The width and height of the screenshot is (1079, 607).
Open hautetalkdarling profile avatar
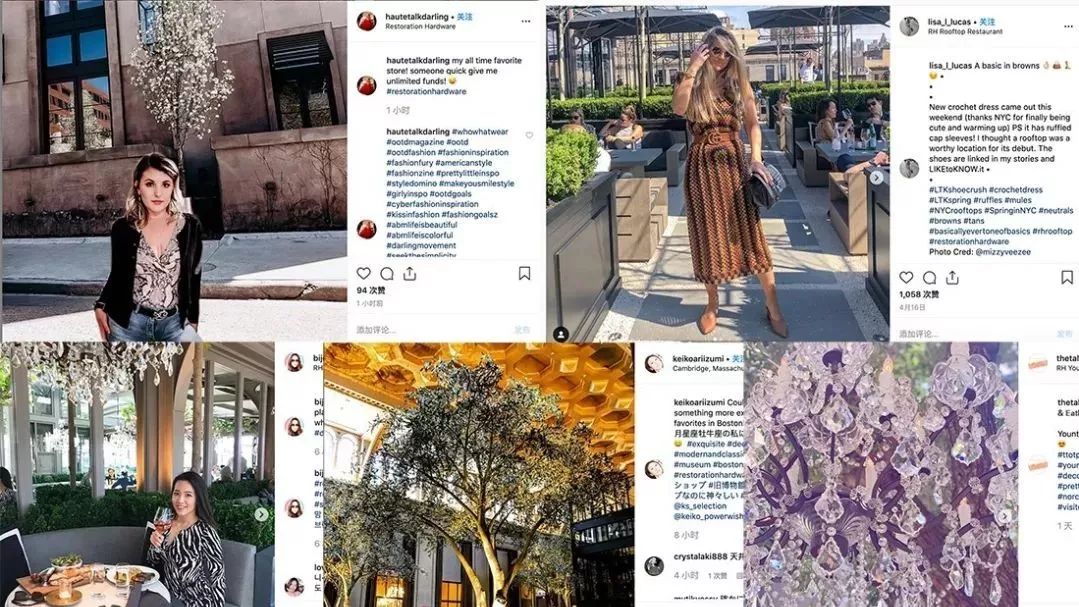point(366,21)
